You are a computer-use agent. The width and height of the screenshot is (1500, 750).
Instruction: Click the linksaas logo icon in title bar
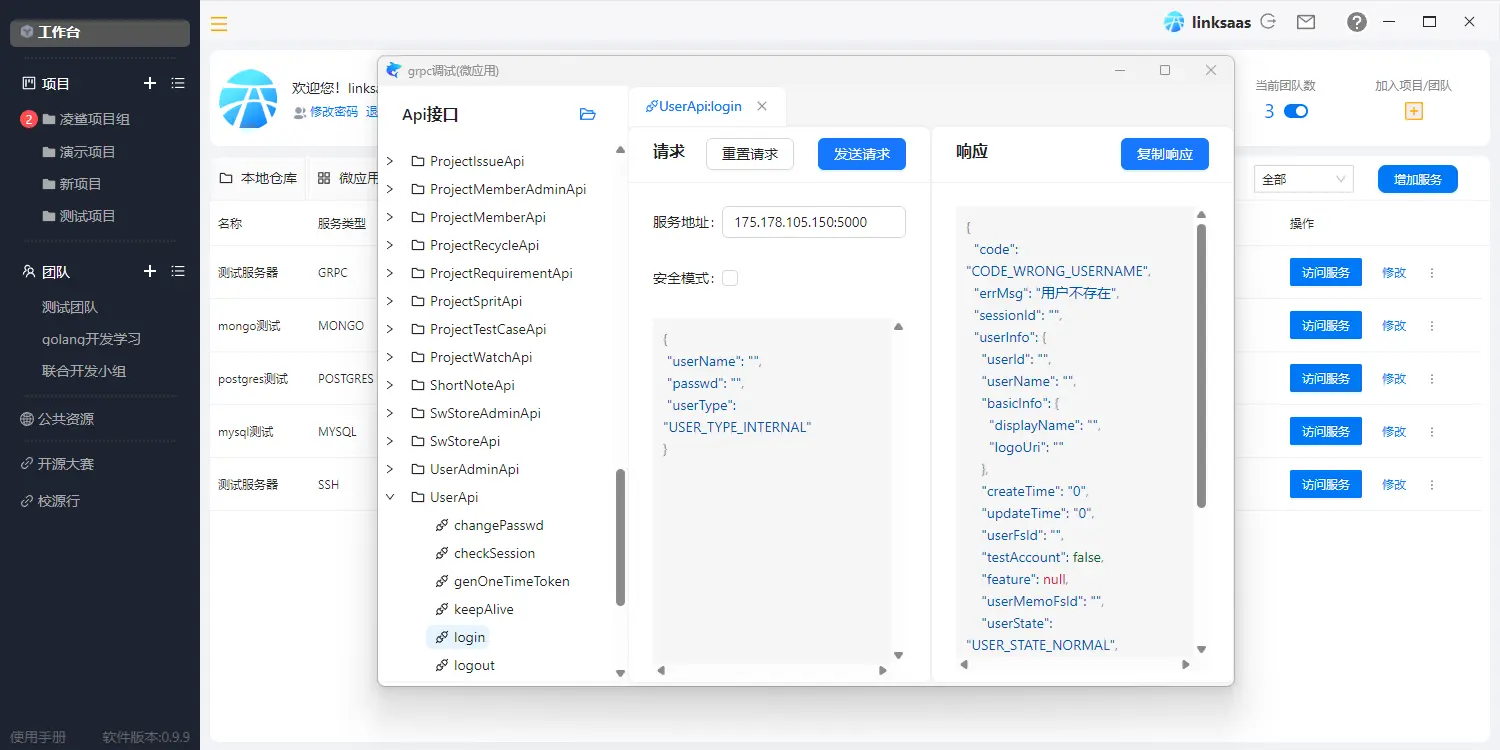coord(1174,22)
